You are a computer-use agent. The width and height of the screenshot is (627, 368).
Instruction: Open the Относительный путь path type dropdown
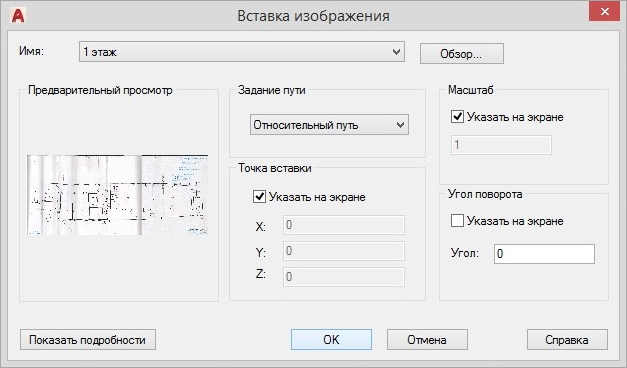(x=329, y=125)
